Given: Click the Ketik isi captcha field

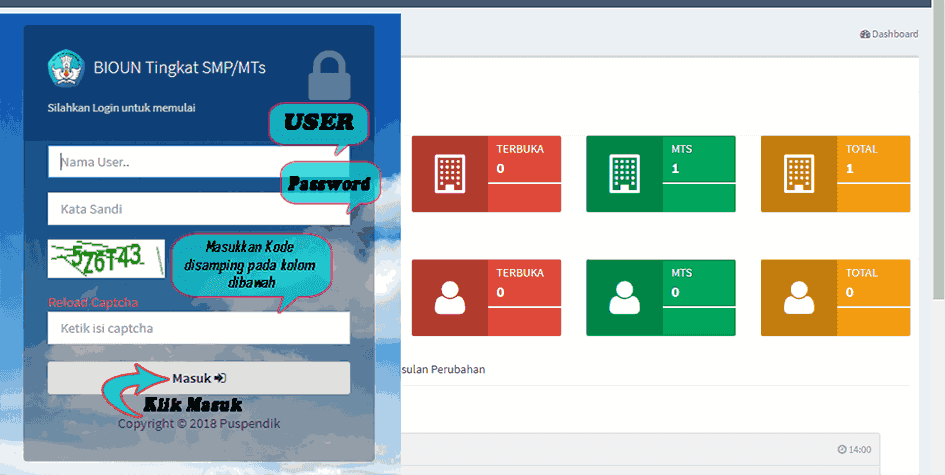Looking at the screenshot, I should point(199,329).
